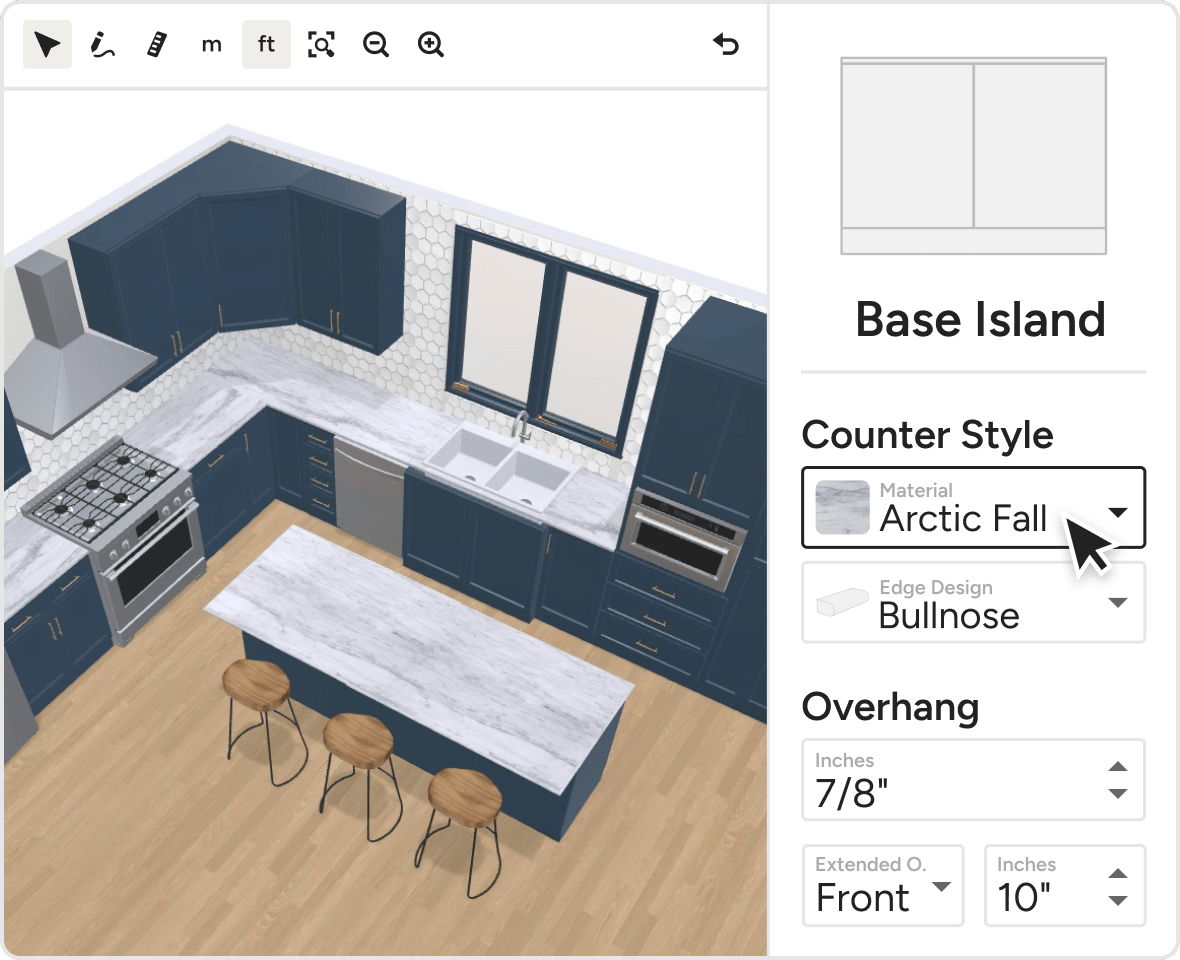The width and height of the screenshot is (1180, 960).
Task: Decrease the 10" extended overhang value
Action: click(1118, 900)
